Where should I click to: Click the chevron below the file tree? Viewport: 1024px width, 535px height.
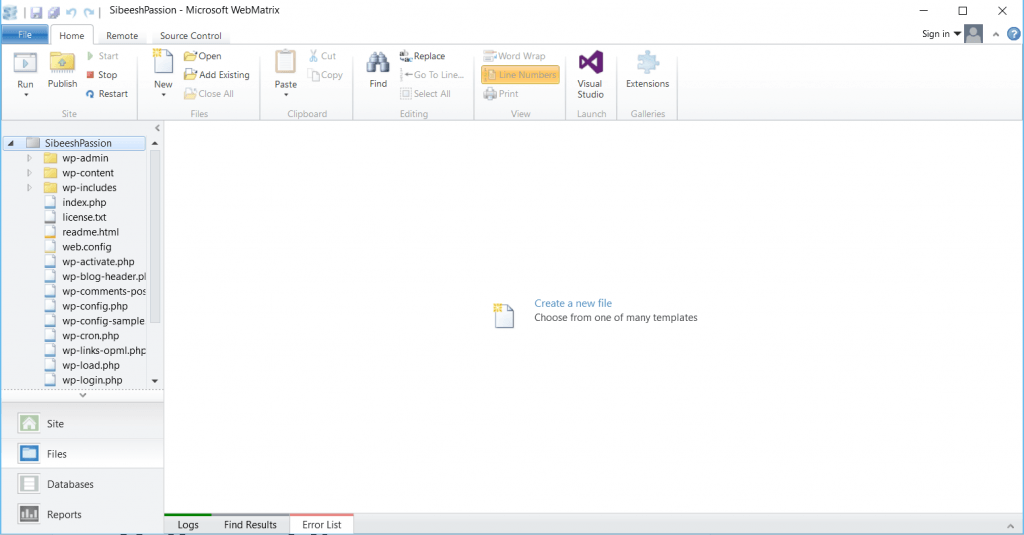click(x=82, y=395)
